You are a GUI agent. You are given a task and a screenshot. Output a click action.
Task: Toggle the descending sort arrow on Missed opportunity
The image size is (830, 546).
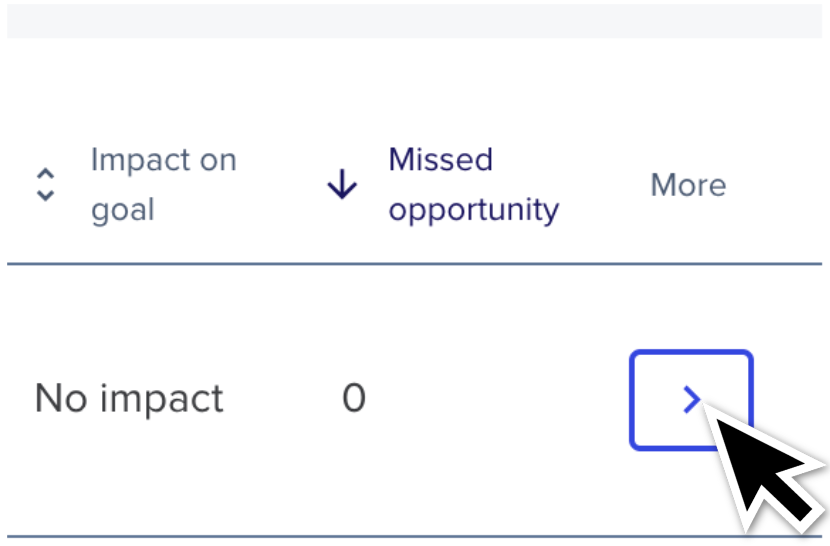pyautogui.click(x=342, y=184)
